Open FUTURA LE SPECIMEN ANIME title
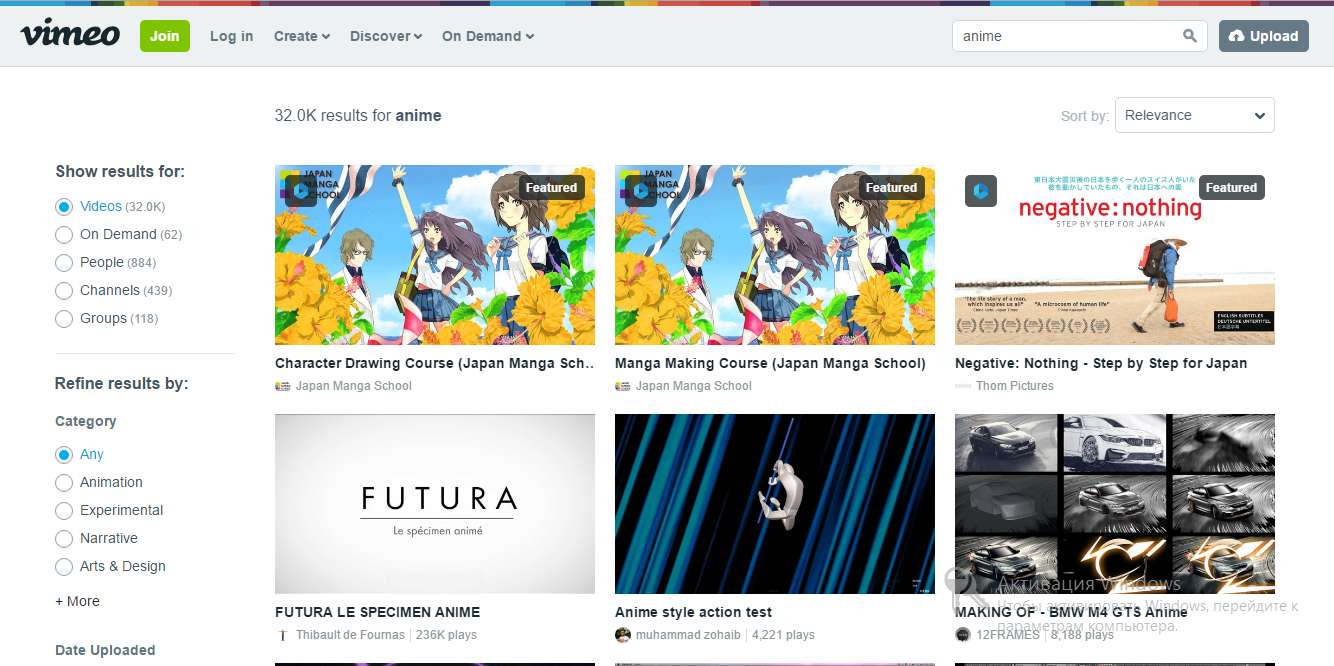The width and height of the screenshot is (1334, 666). click(x=377, y=612)
